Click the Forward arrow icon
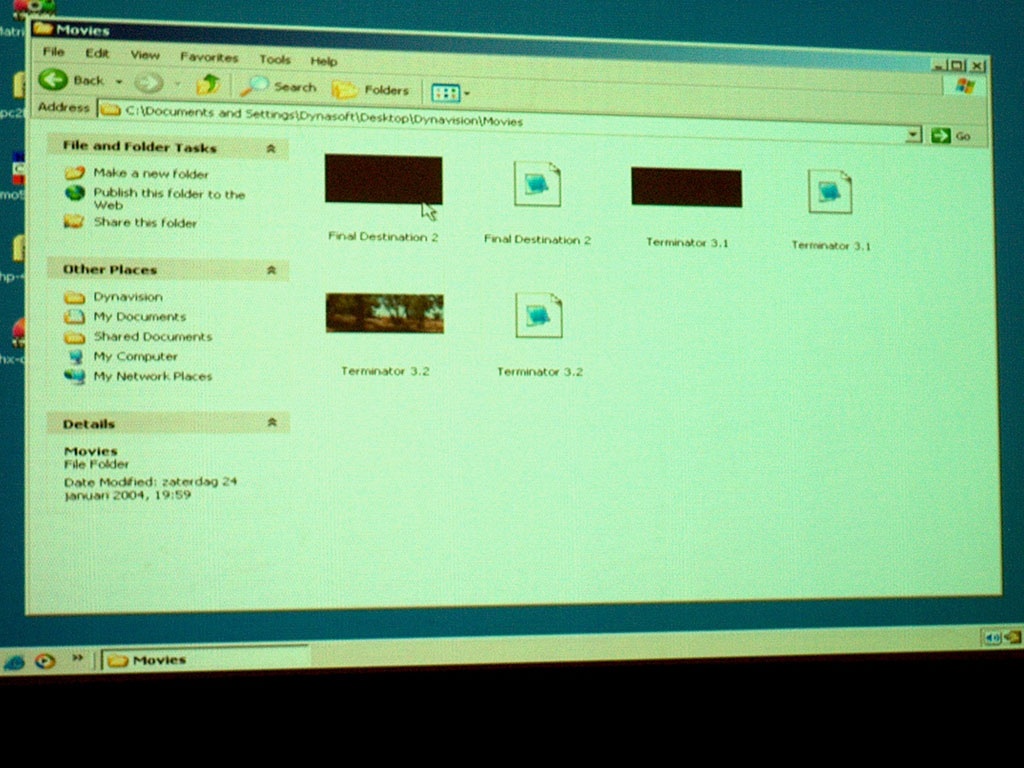This screenshot has width=1024, height=768. [148, 83]
